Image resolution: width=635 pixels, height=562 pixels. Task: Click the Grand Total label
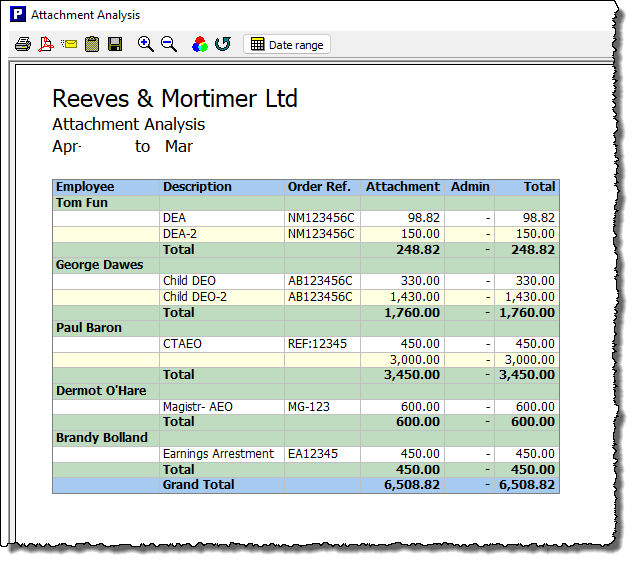pyautogui.click(x=198, y=485)
